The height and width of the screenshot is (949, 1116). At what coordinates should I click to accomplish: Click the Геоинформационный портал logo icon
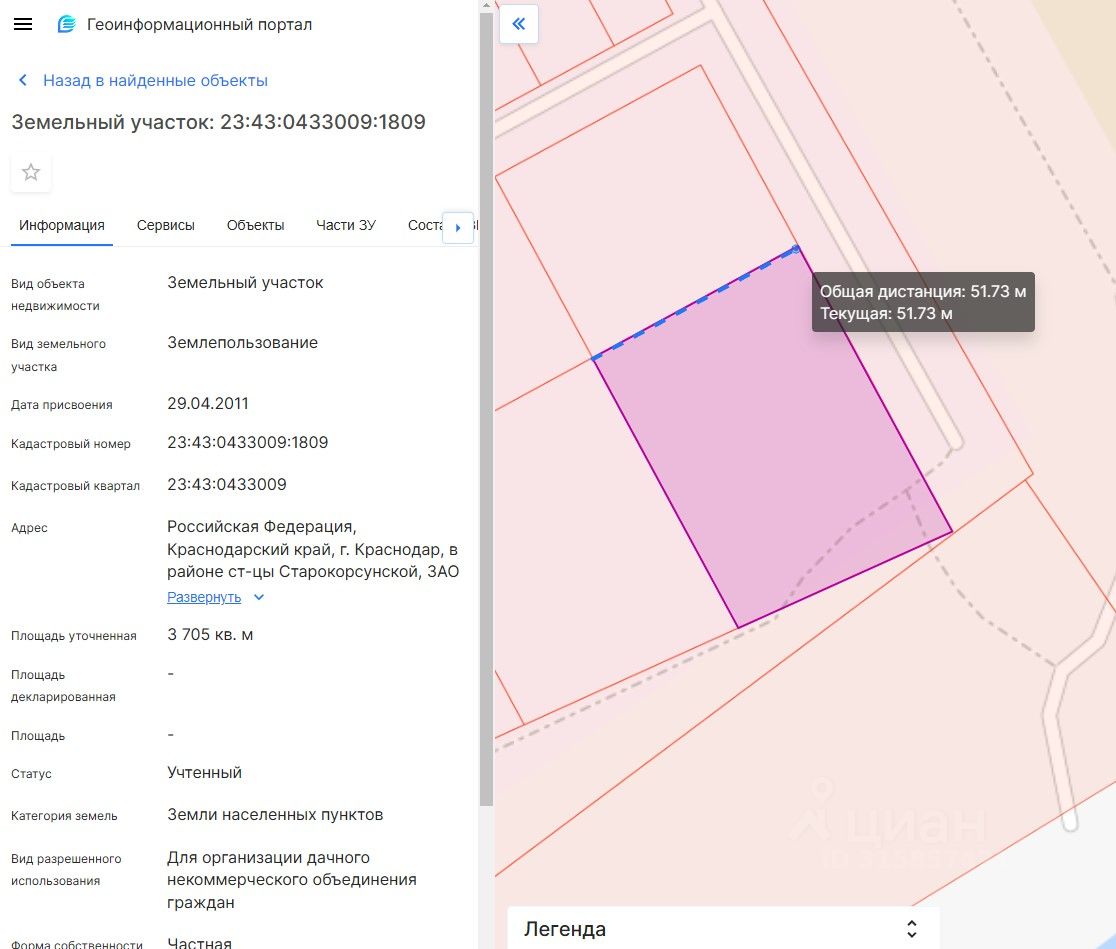pyautogui.click(x=66, y=24)
